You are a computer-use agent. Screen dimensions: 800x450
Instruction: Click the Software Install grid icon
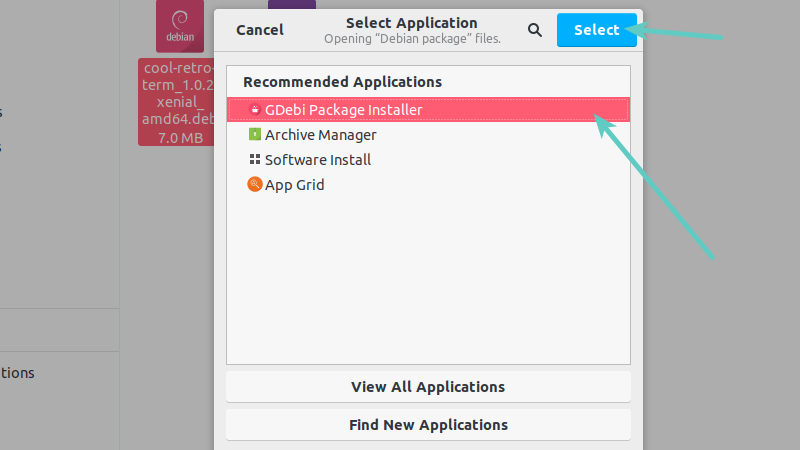pos(255,159)
